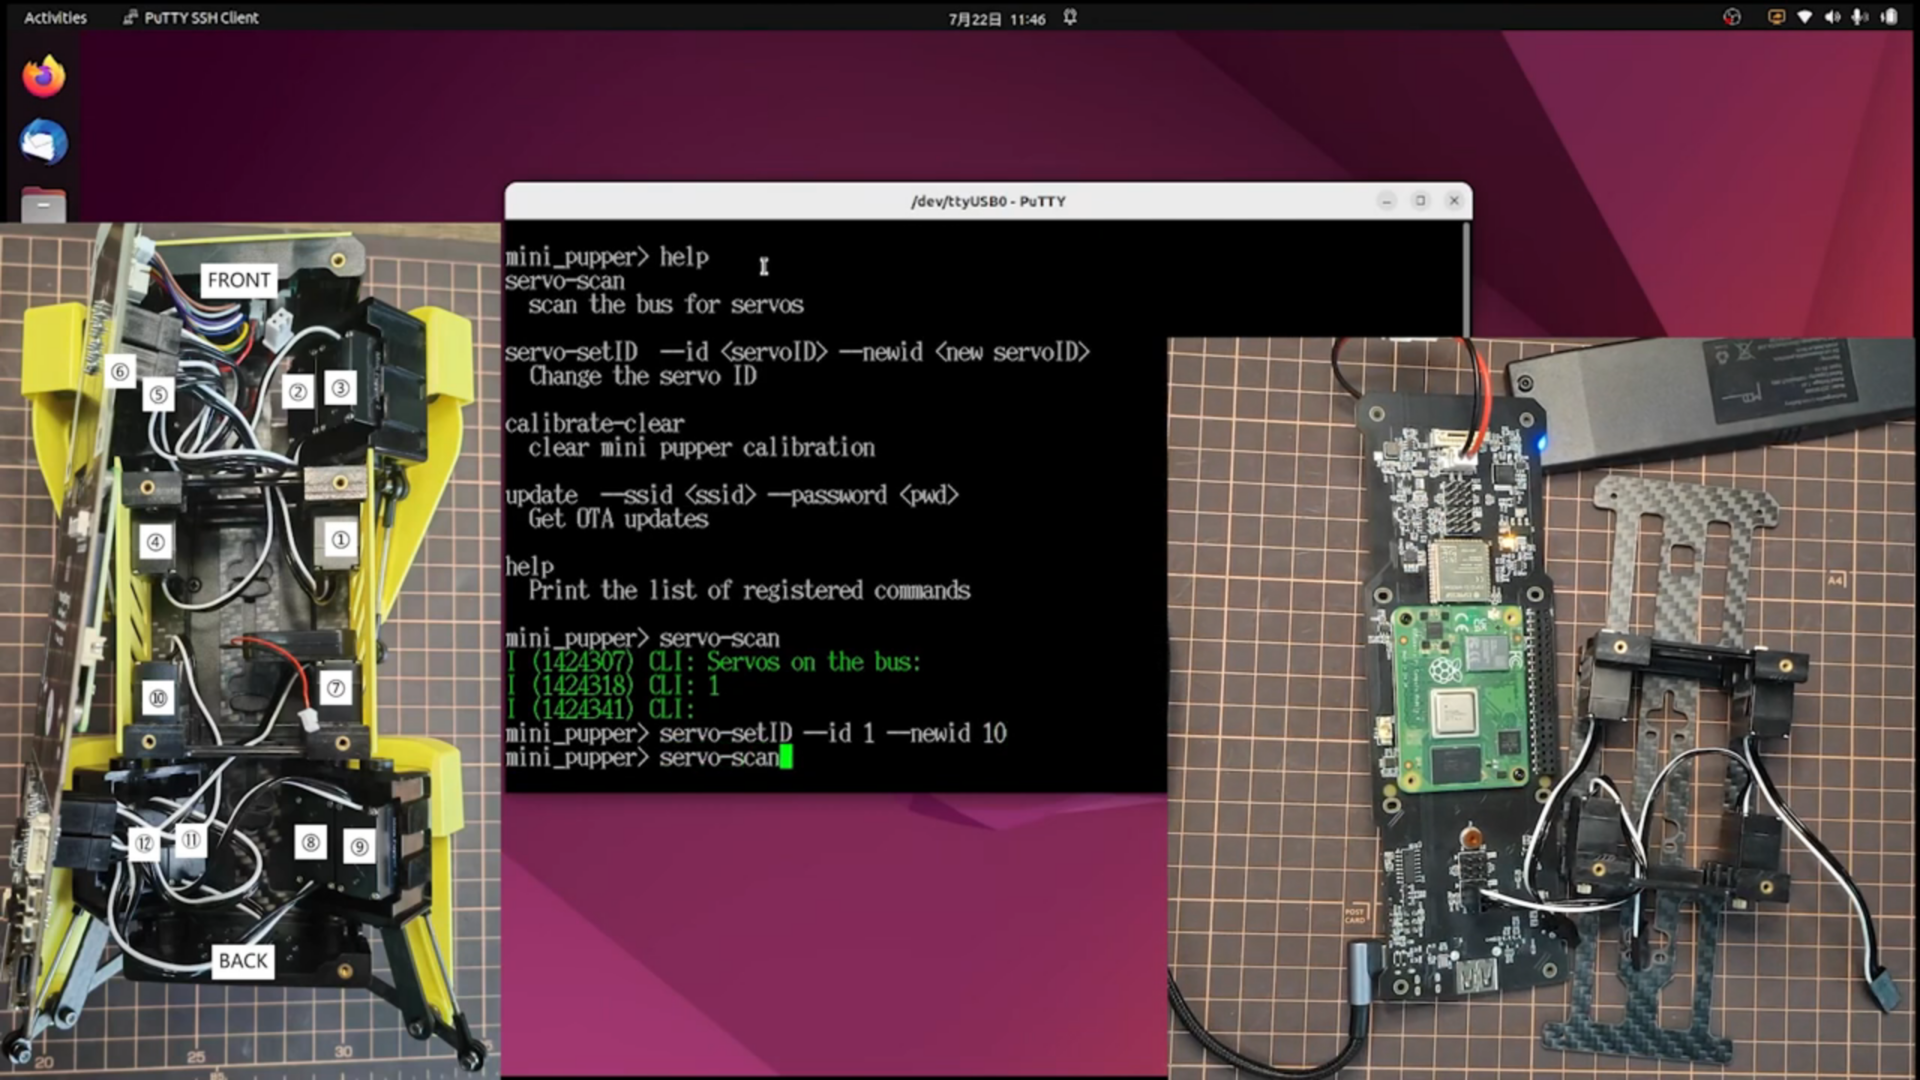Click the battery status icon
The image size is (1920, 1080).
[x=1889, y=17]
